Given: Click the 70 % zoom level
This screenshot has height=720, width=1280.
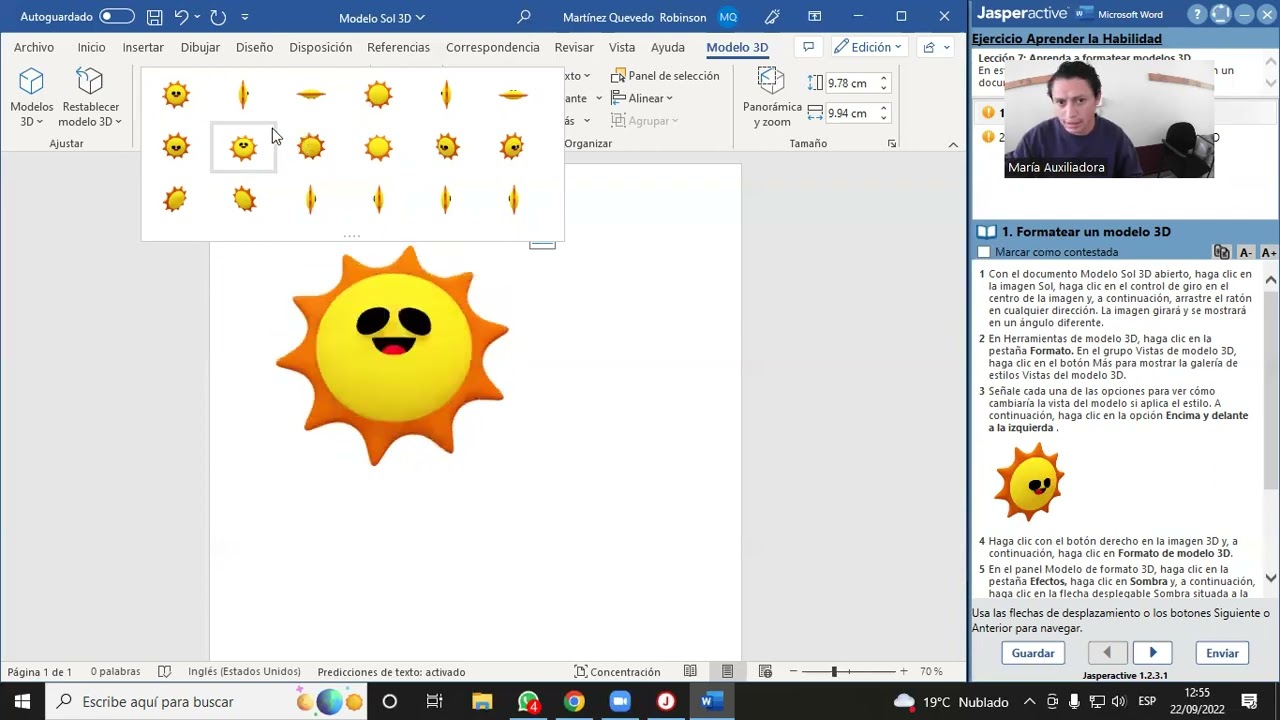Looking at the screenshot, I should (931, 672).
